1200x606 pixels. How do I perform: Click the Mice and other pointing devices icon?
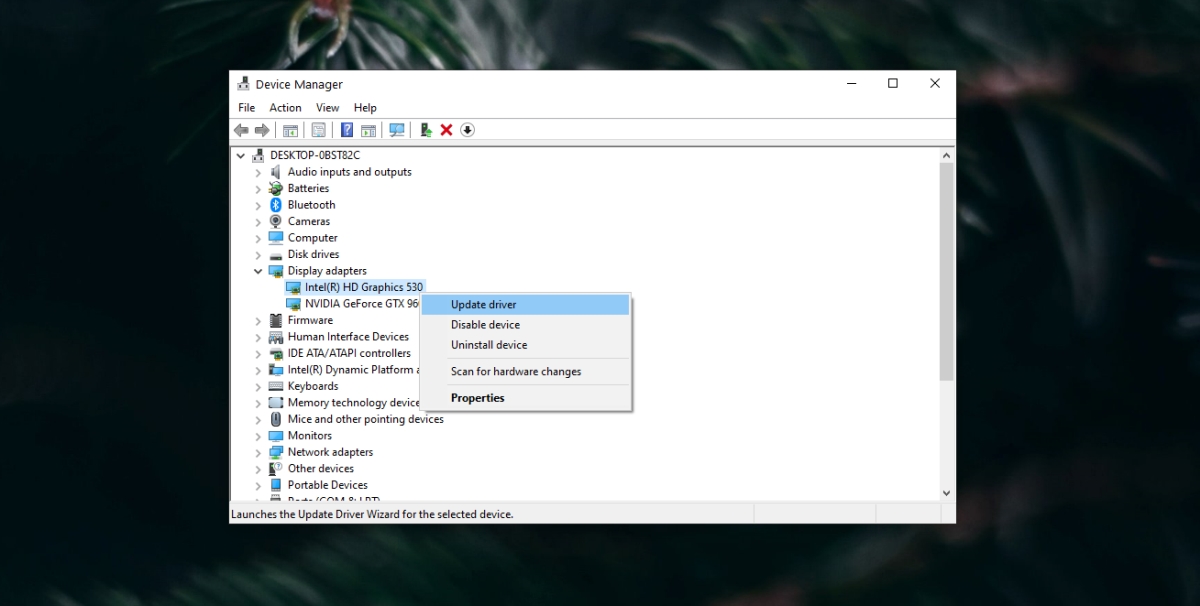[276, 419]
